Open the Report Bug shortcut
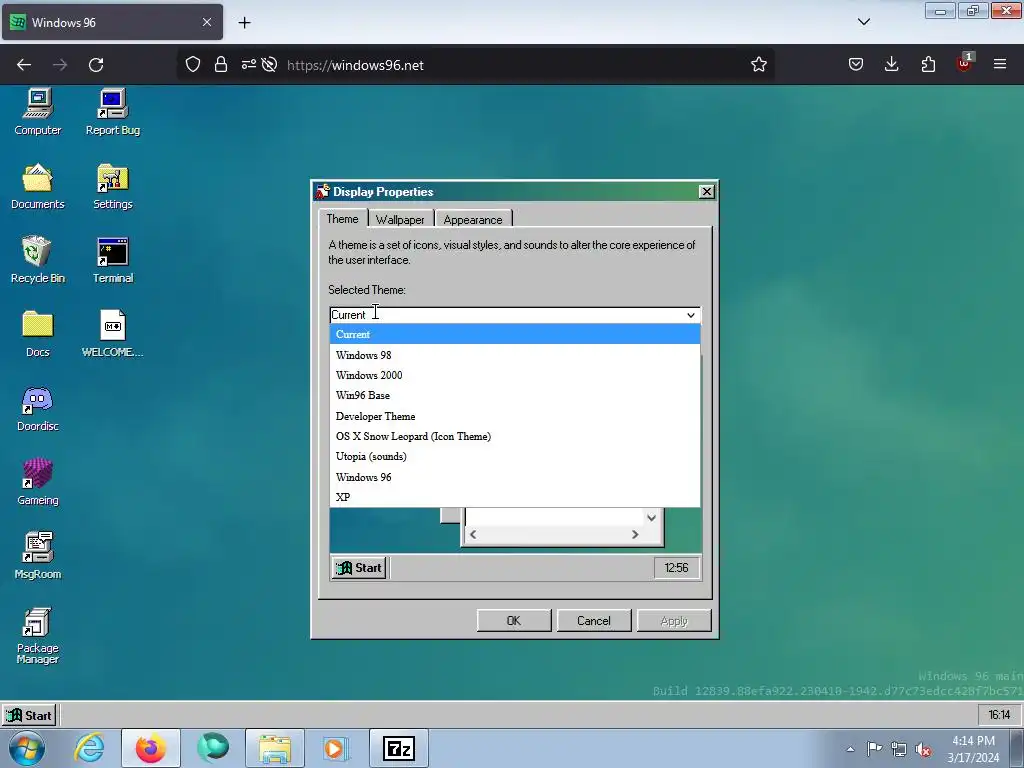The height and width of the screenshot is (768, 1024). [x=112, y=112]
